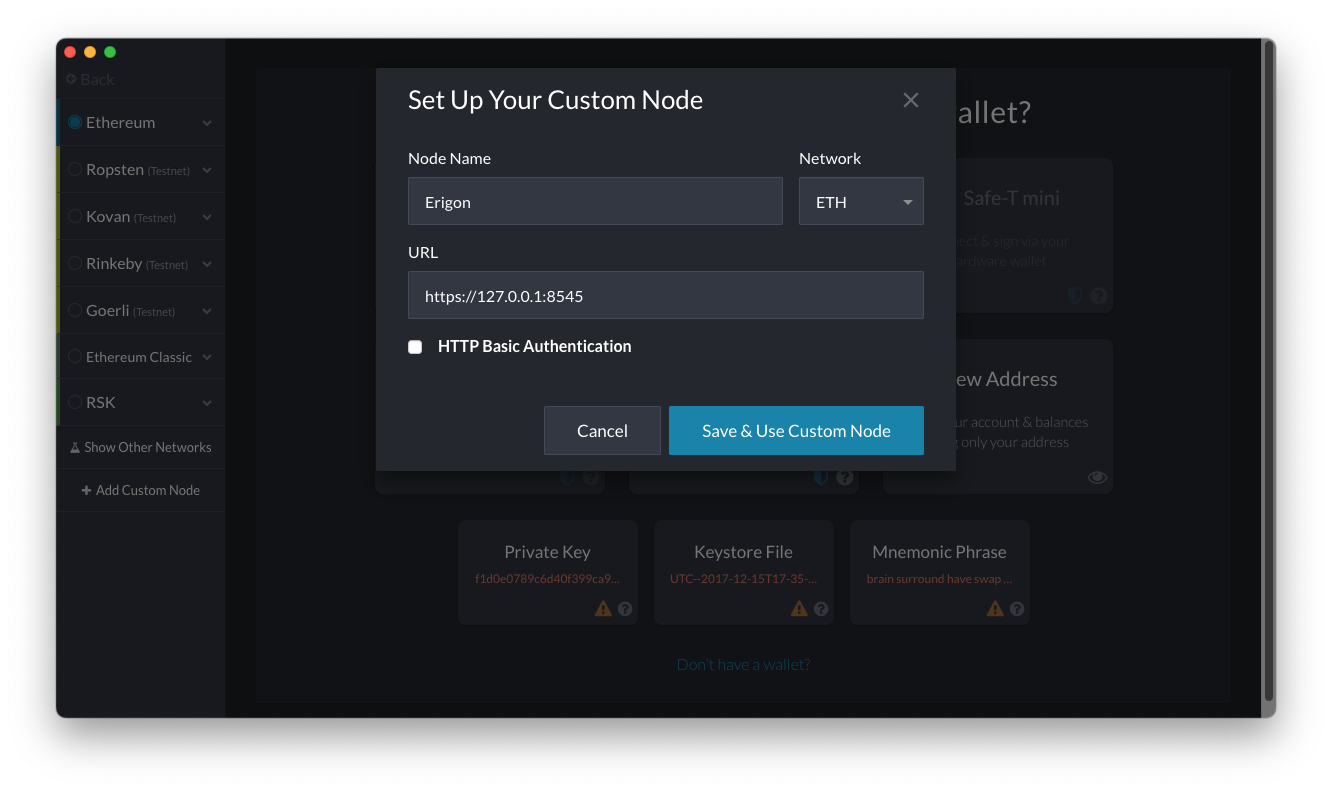Click into the URL input field
Screen dimensions: 1332x792
[665, 296]
